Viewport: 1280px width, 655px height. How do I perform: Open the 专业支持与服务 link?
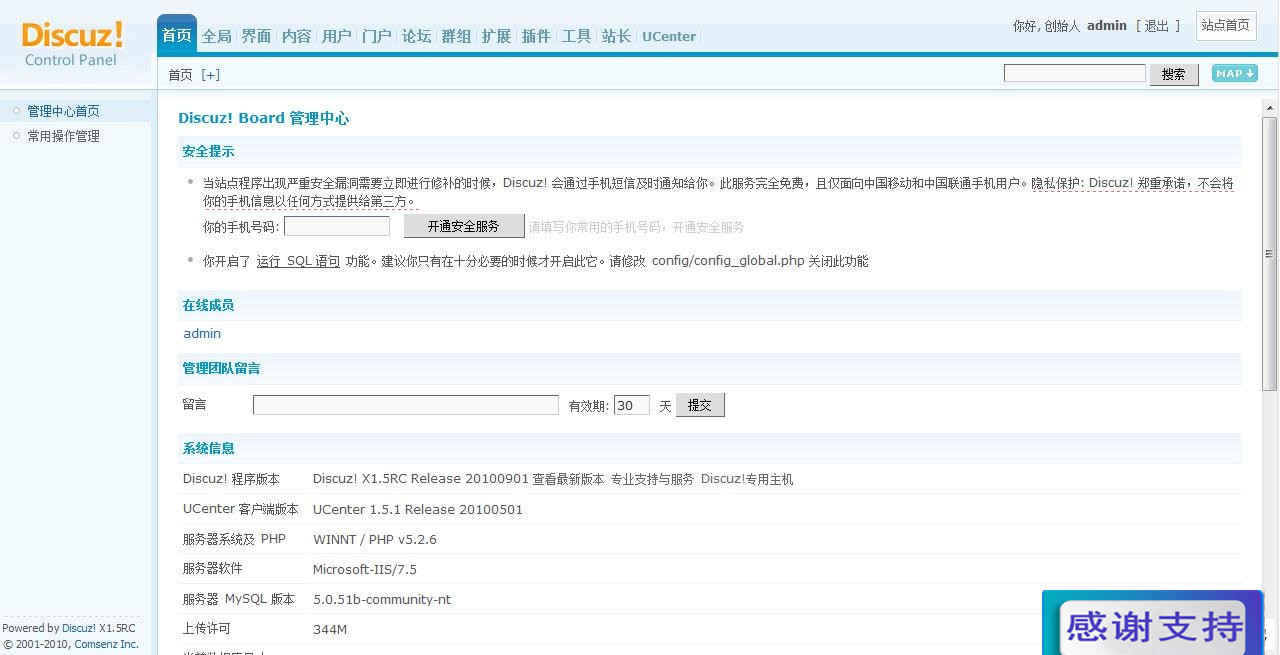(652, 479)
